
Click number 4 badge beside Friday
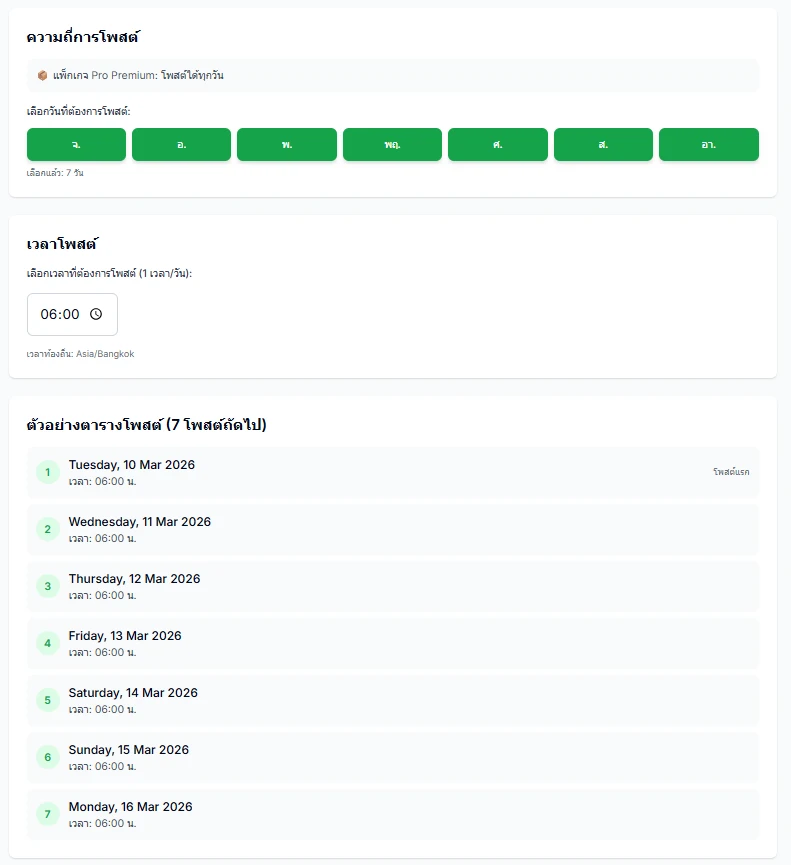[x=47, y=643]
